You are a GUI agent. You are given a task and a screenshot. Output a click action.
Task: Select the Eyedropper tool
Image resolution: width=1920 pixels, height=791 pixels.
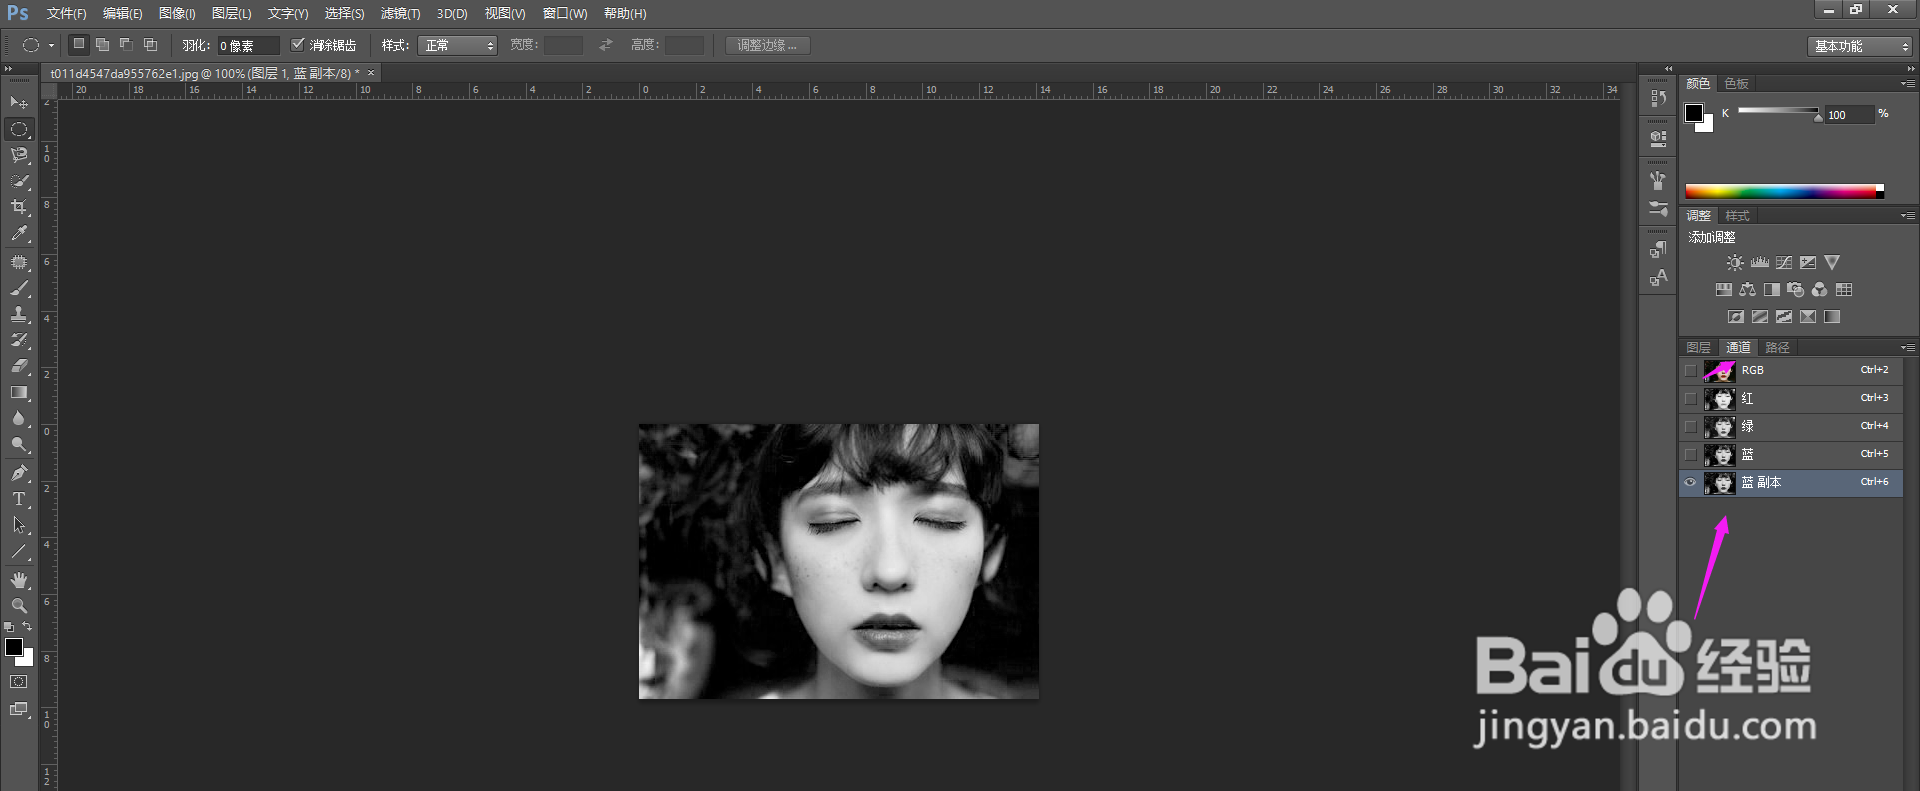point(19,233)
